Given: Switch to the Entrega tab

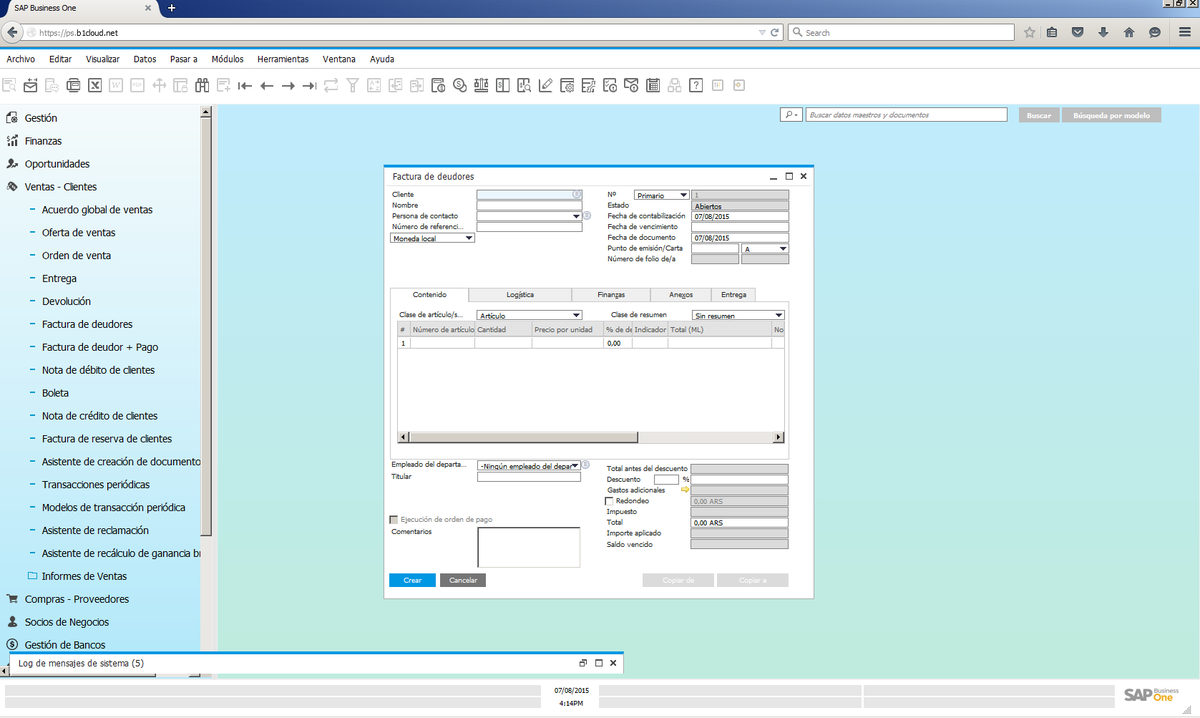Looking at the screenshot, I should pyautogui.click(x=733, y=295).
